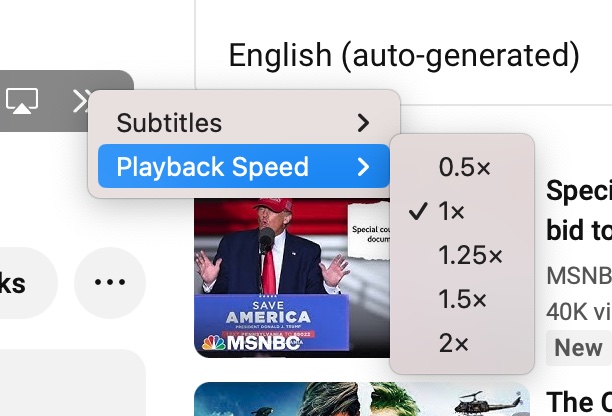Select 0.5× playback speed
612x416 pixels.
coord(462,167)
